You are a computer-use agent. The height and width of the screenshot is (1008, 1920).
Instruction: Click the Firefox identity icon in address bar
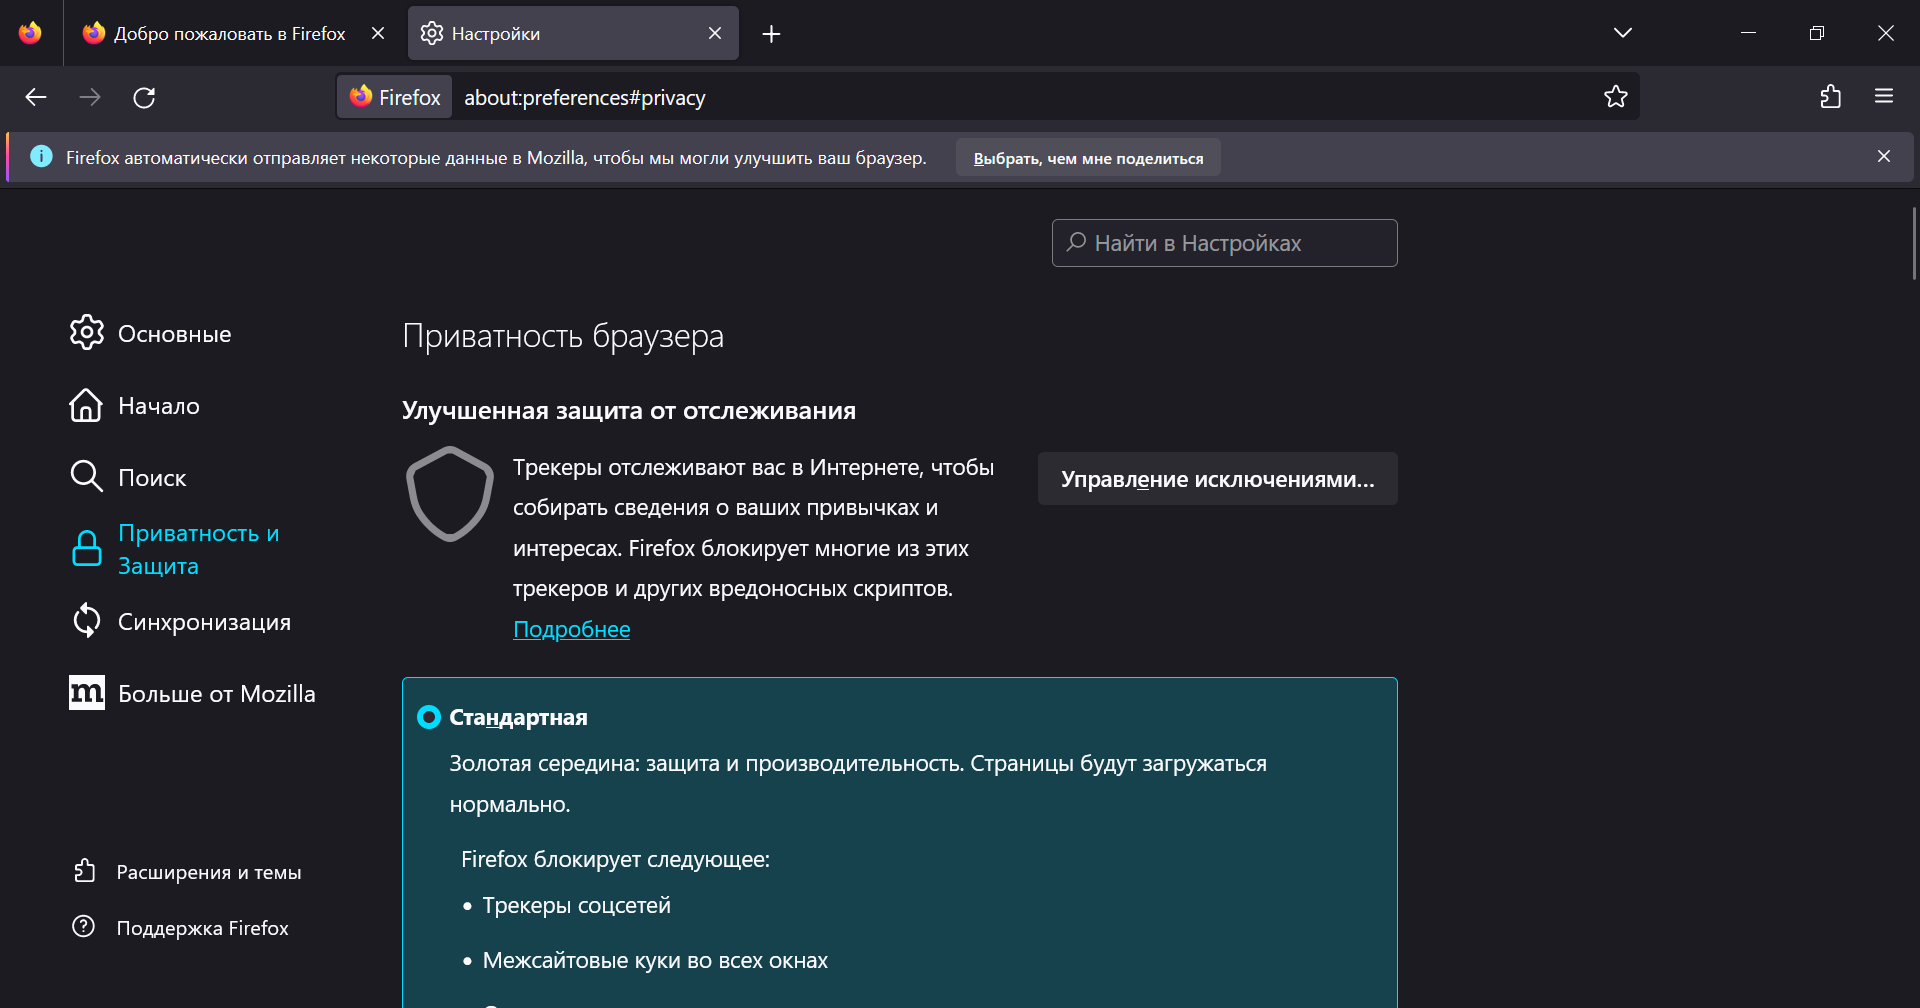tap(395, 97)
